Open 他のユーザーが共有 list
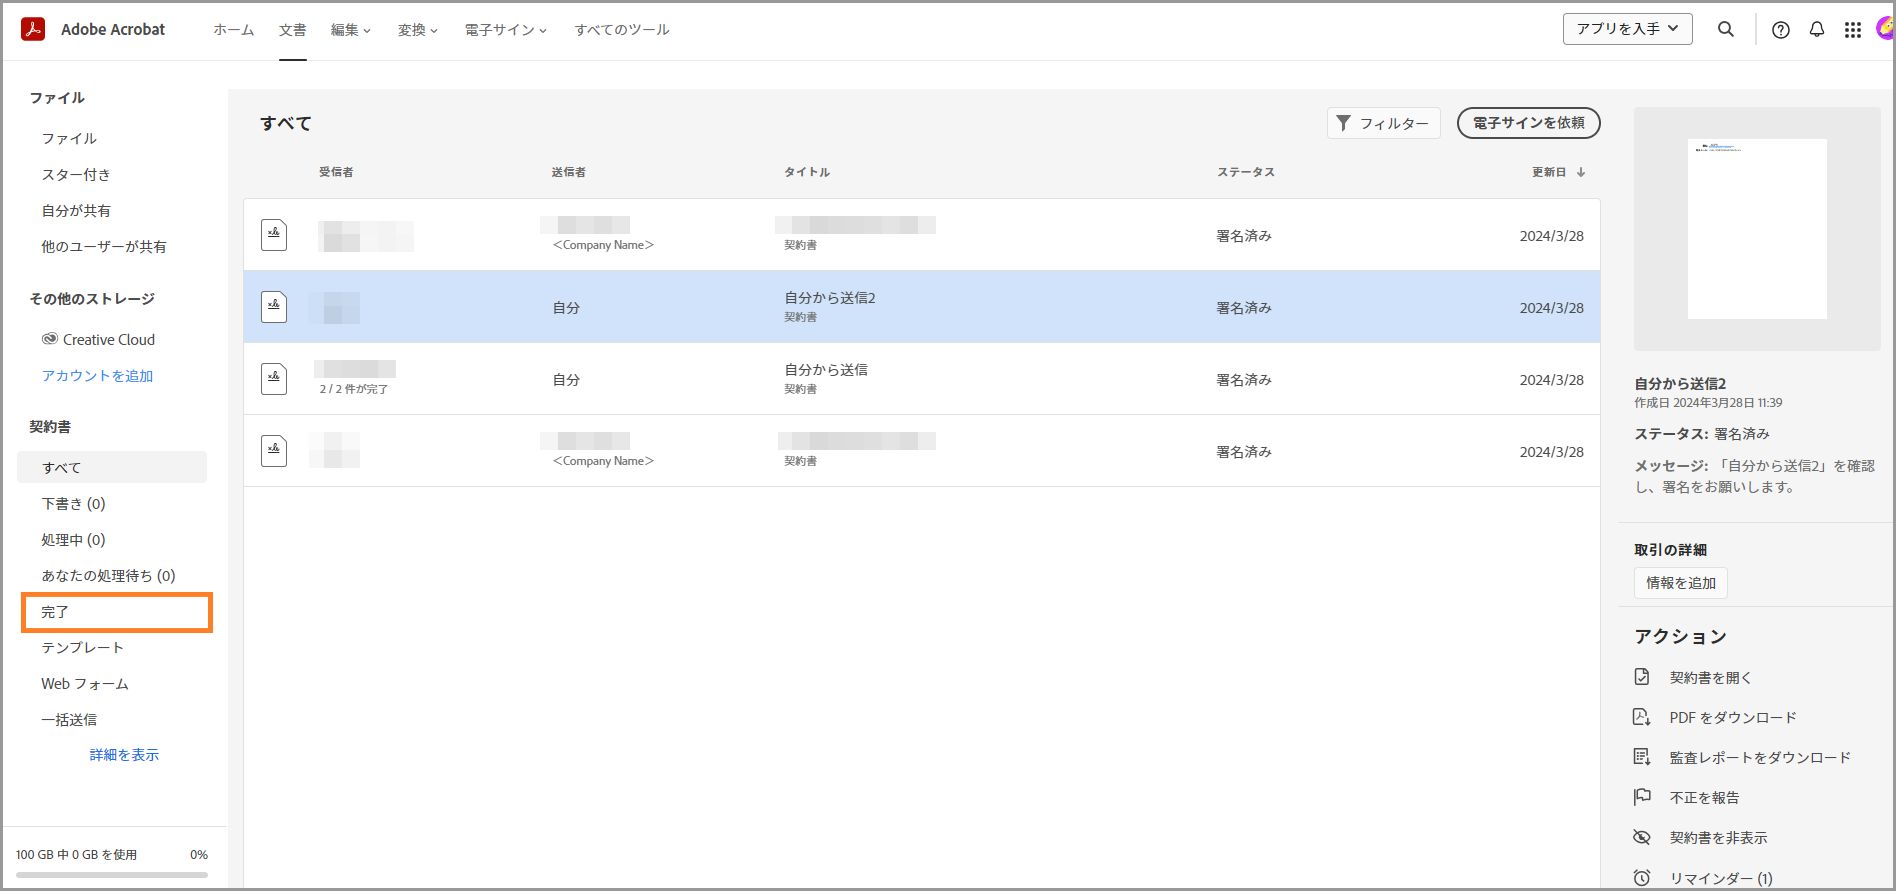Viewport: 1896px width, 891px height. point(104,246)
